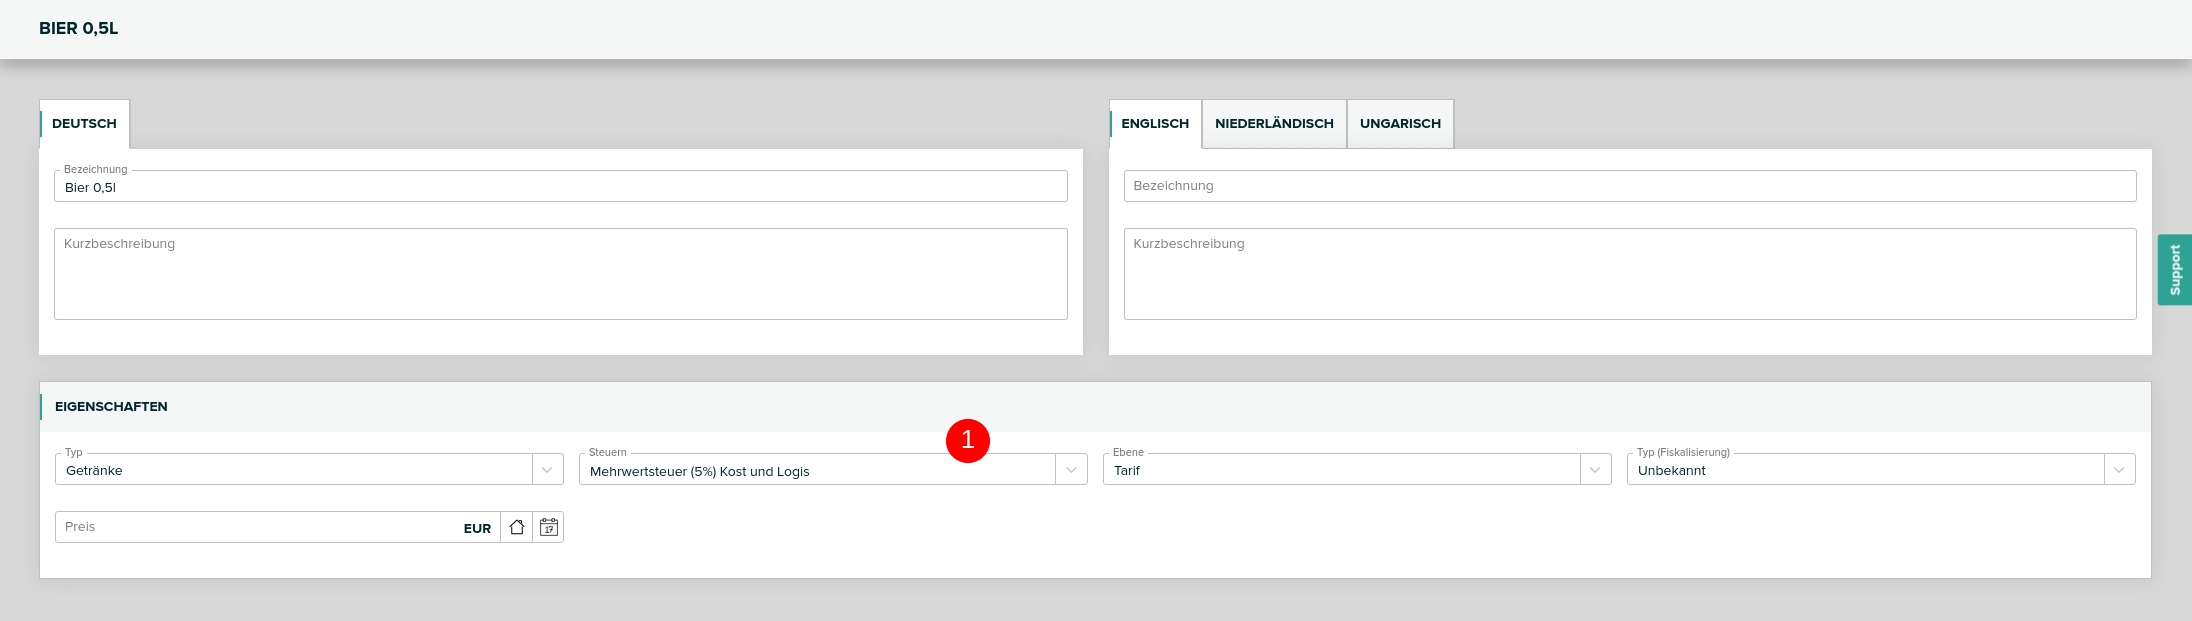The height and width of the screenshot is (621, 2192).
Task: Select the Englisch language tab
Action: (1155, 124)
